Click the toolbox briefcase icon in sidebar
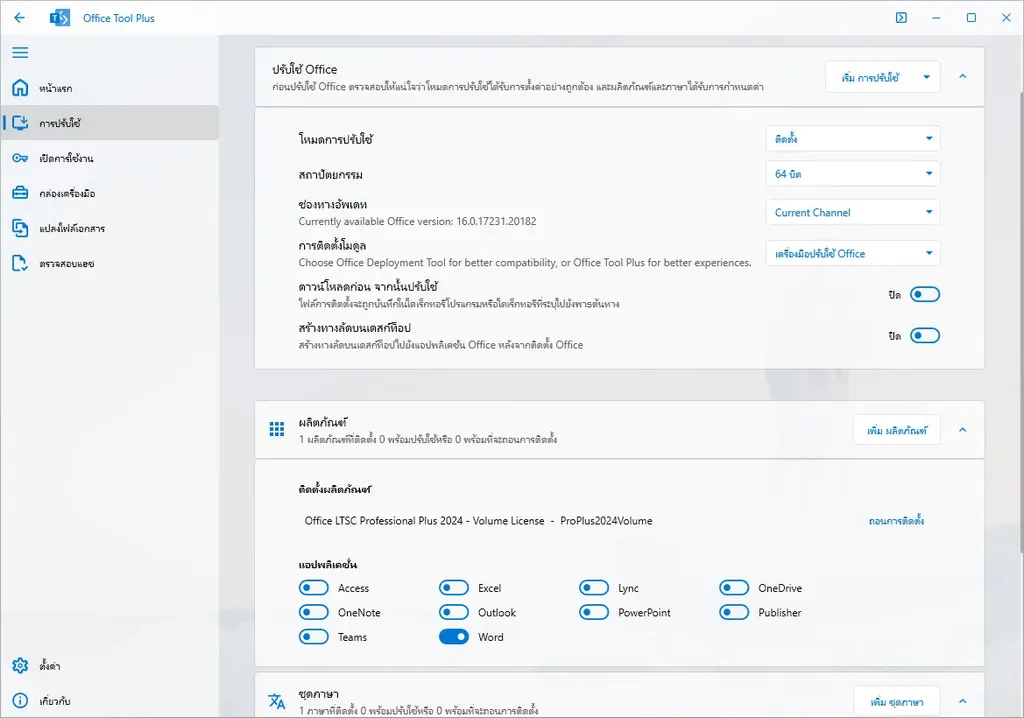1024x718 pixels. pos(20,193)
